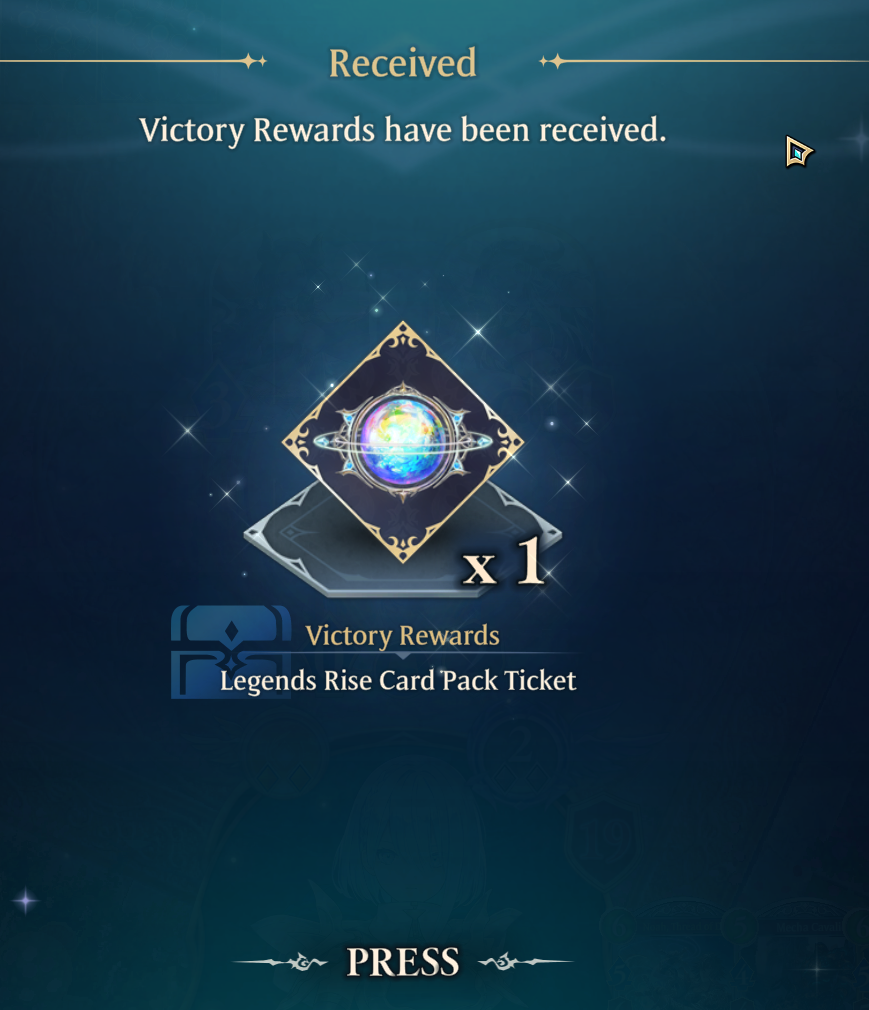Click the purple sparkle star at bottom-left
Viewport: 869px width, 1010px height.
26,900
